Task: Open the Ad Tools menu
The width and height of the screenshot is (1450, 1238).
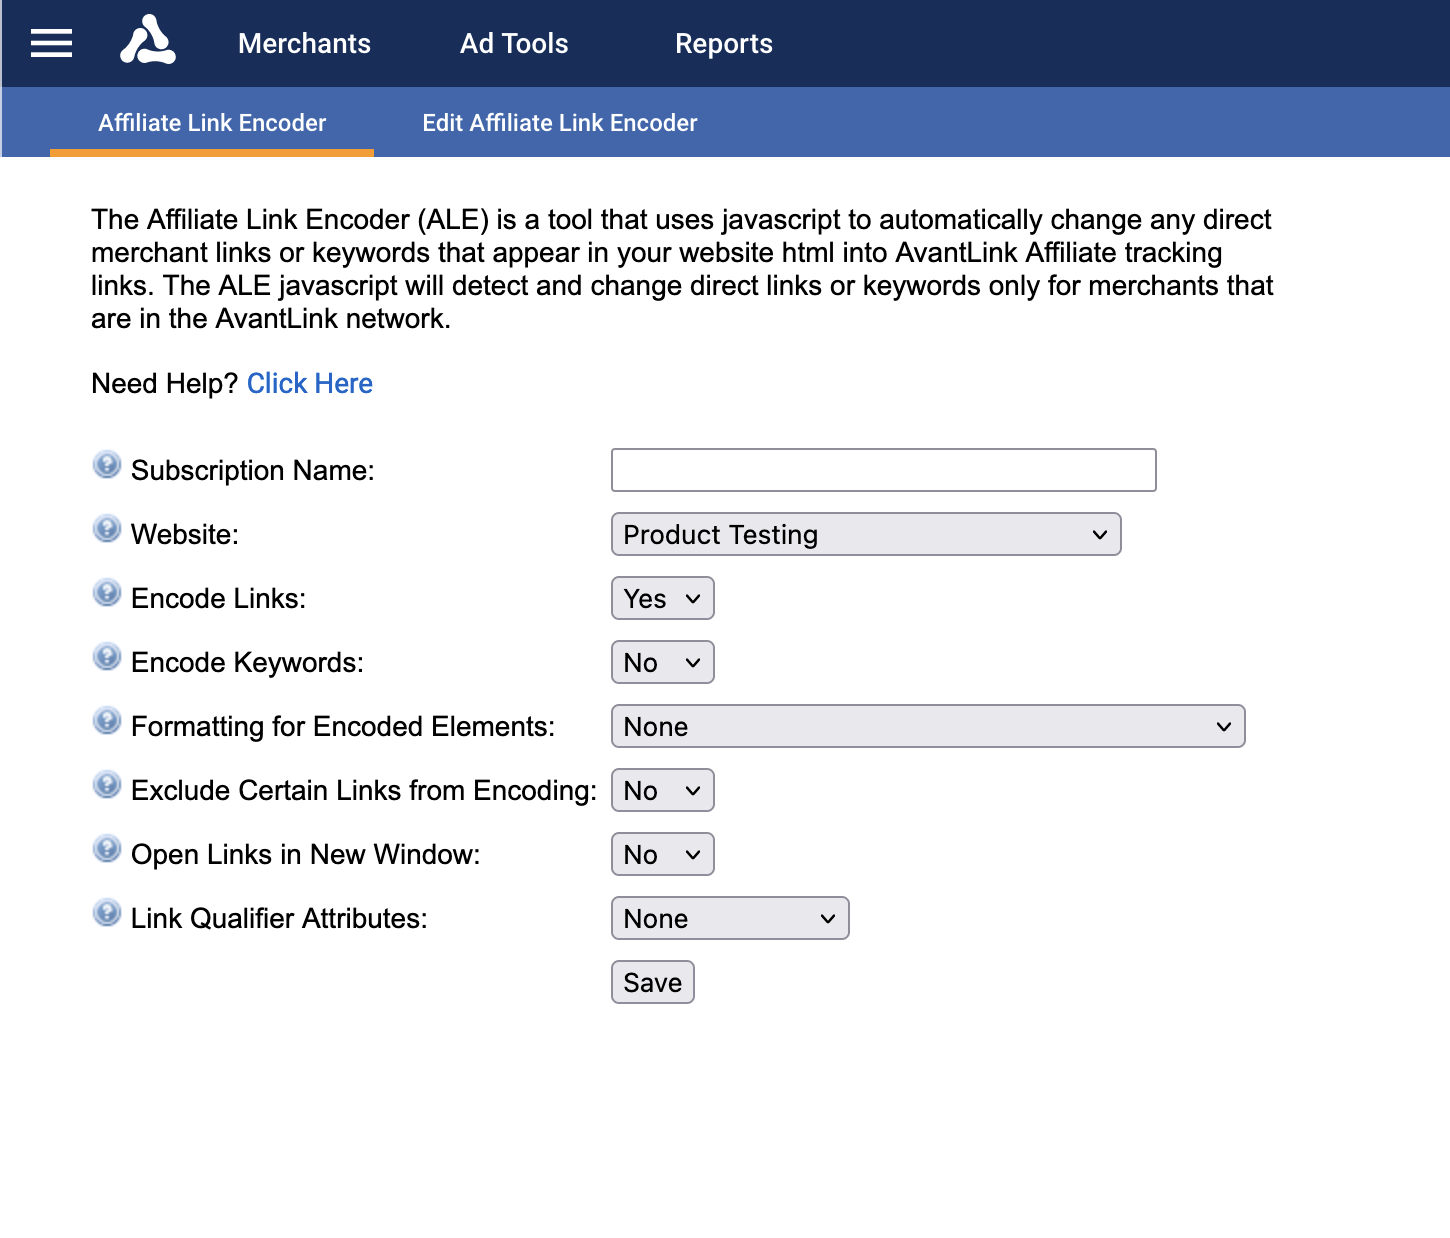Action: tap(514, 44)
